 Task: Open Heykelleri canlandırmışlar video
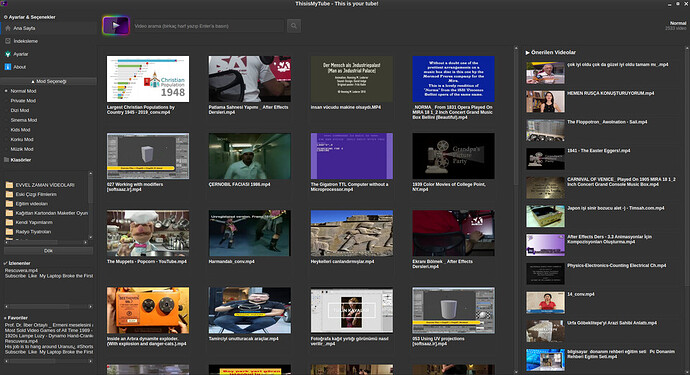pos(352,233)
